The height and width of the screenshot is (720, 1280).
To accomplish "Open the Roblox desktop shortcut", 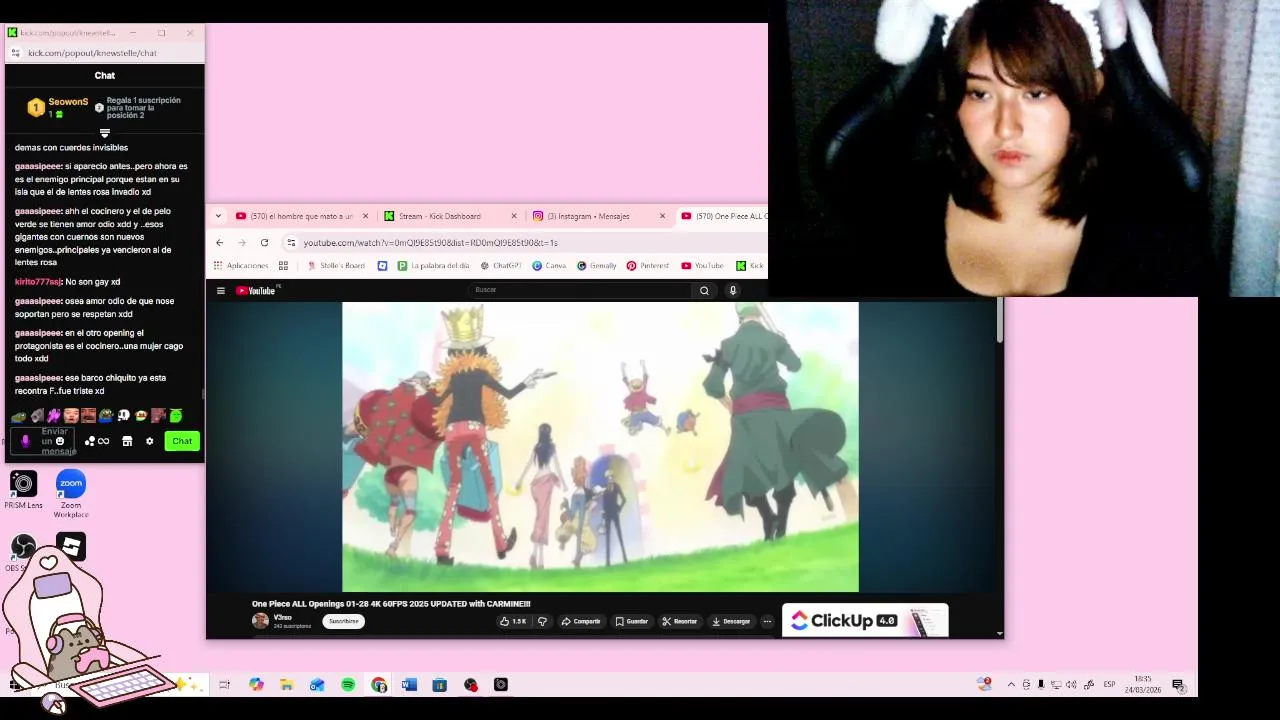I will (71, 547).
